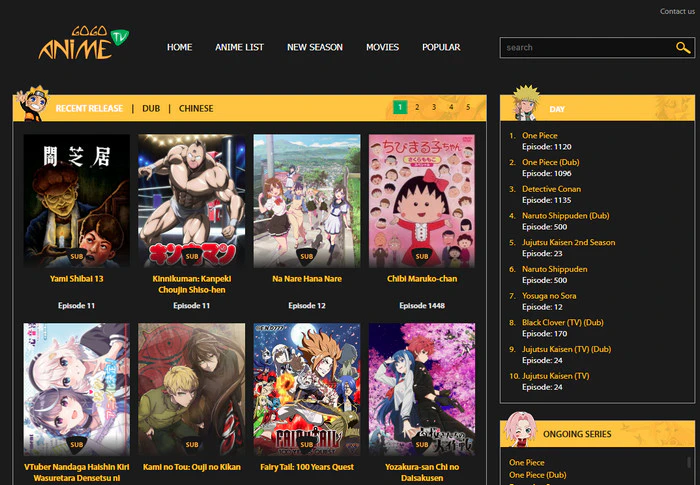Click Fairy Tail: 100 Years Quest title
The width and height of the screenshot is (700, 485).
[x=307, y=467]
